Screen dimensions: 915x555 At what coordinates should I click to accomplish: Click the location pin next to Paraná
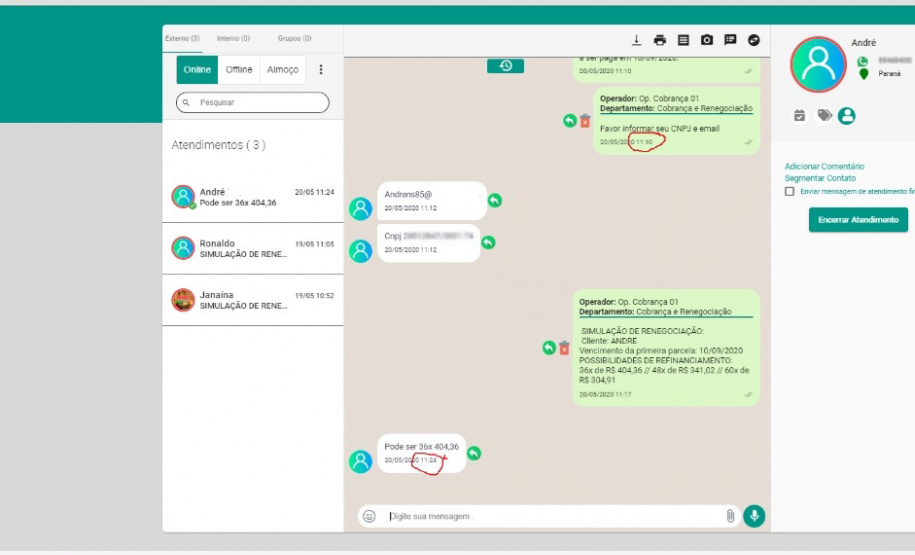click(x=864, y=74)
